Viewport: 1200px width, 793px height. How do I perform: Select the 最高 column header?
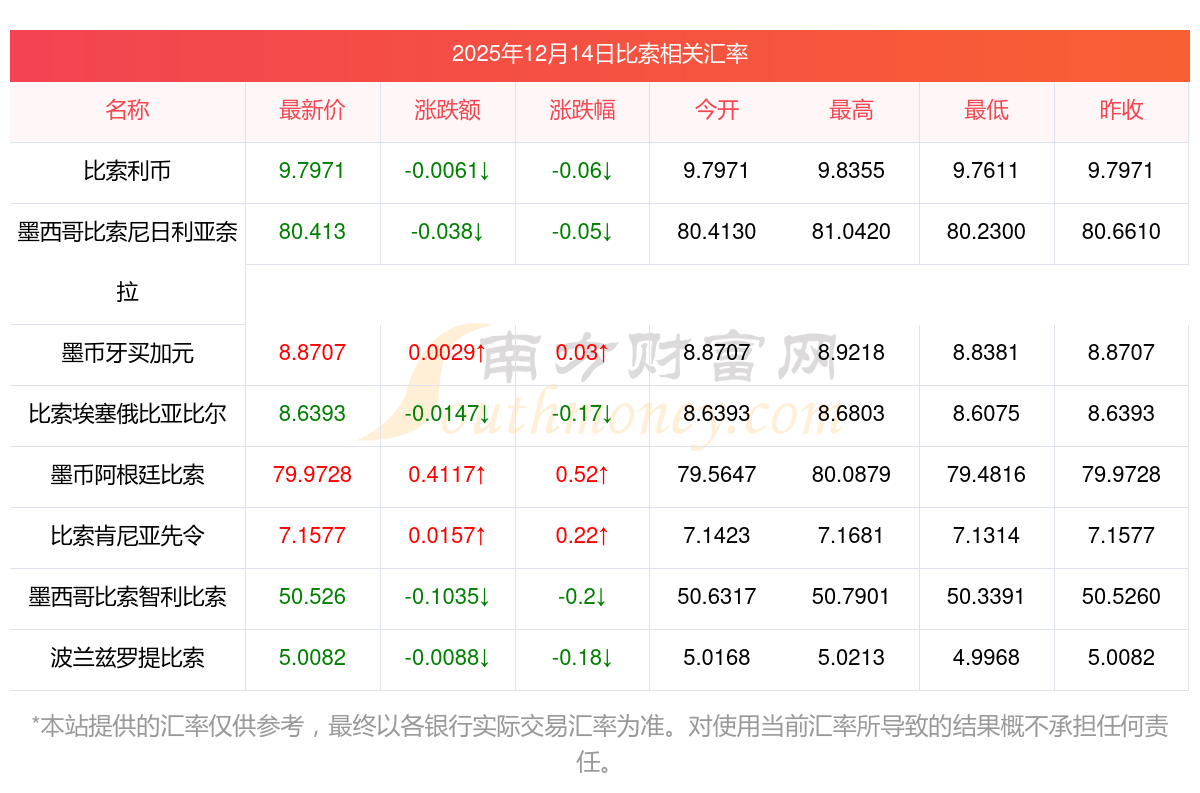coord(851,110)
